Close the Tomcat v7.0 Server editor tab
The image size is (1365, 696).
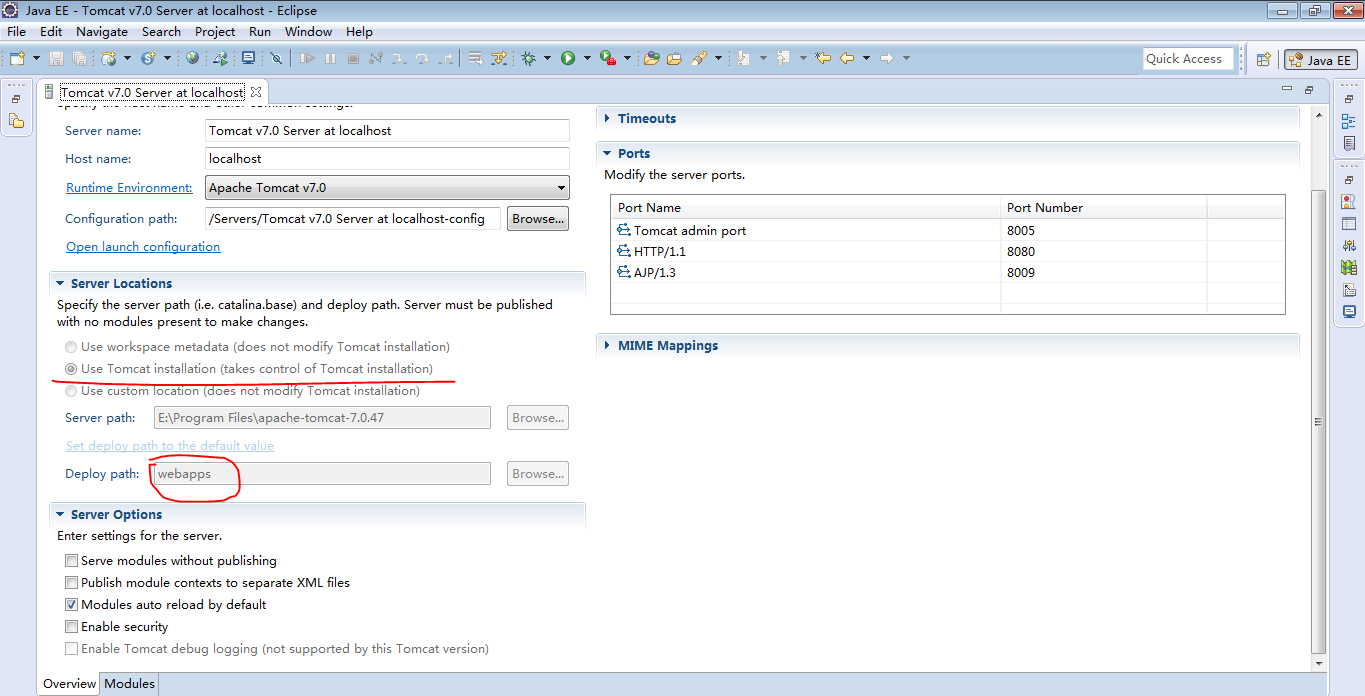(x=255, y=92)
